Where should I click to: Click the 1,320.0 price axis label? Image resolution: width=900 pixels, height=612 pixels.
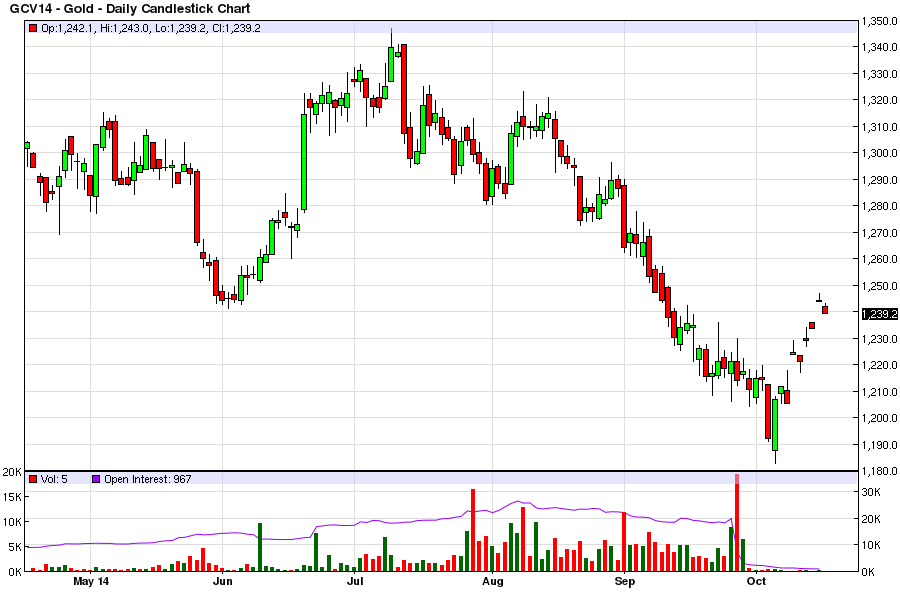coord(879,100)
